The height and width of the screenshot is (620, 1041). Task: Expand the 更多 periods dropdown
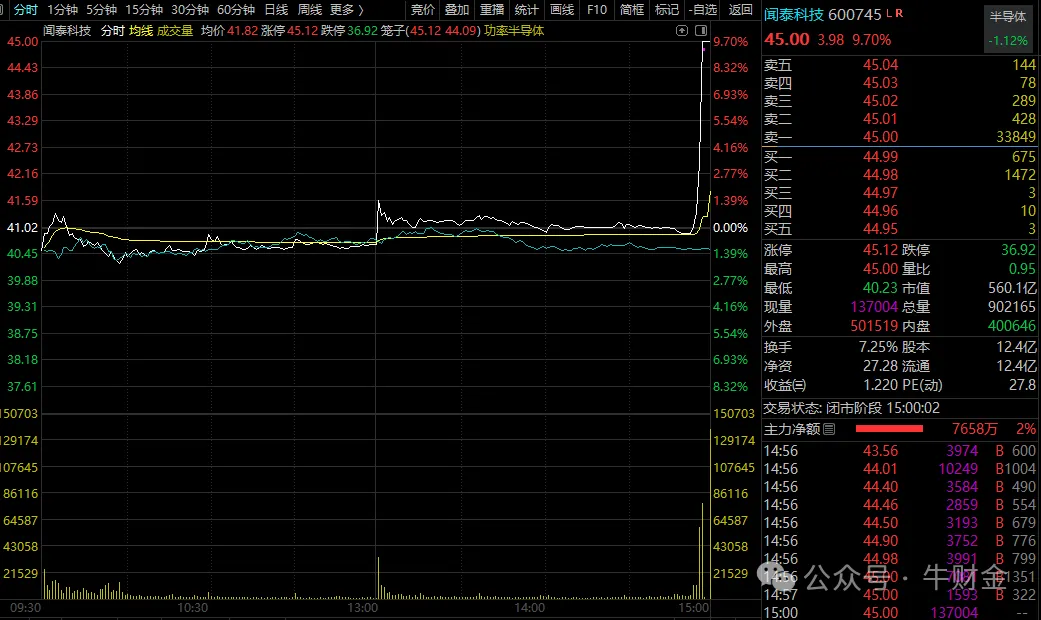[346, 9]
